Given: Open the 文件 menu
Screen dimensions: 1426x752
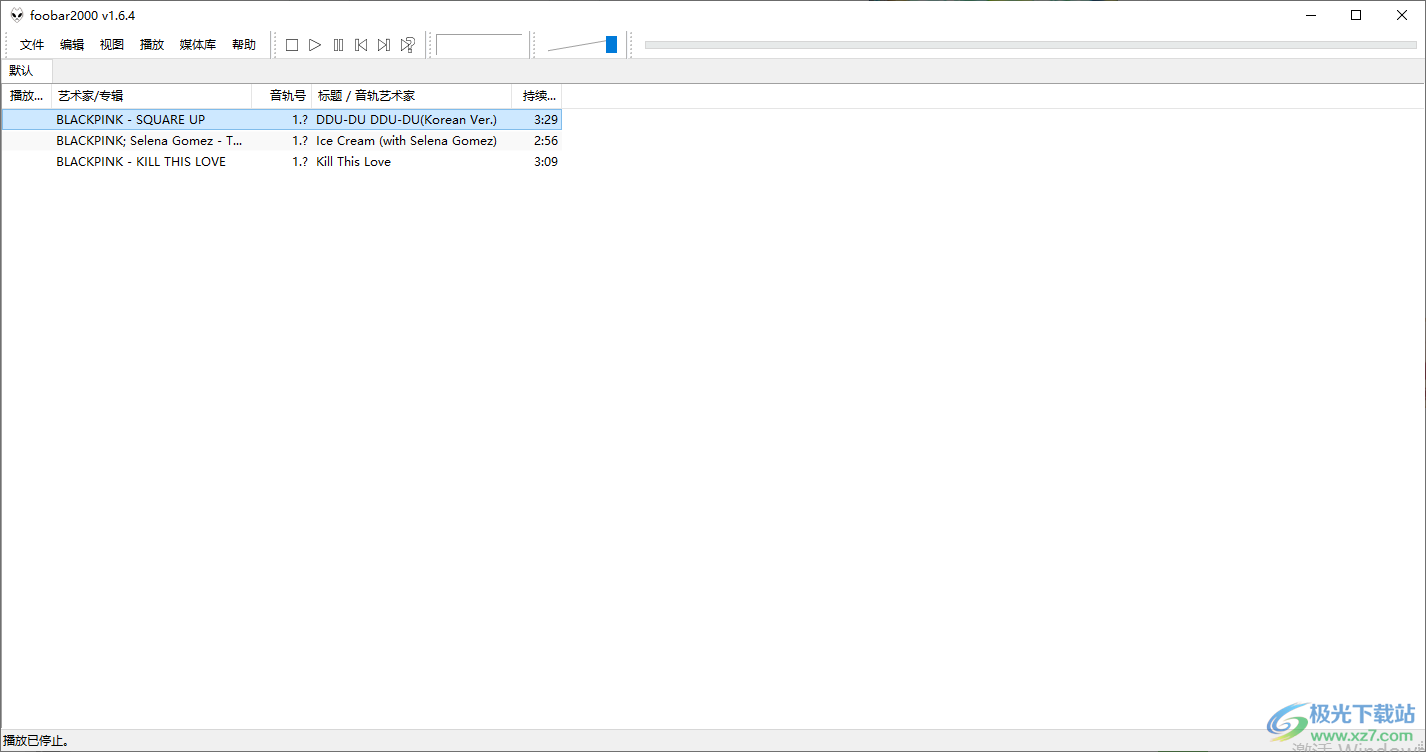Looking at the screenshot, I should point(32,45).
